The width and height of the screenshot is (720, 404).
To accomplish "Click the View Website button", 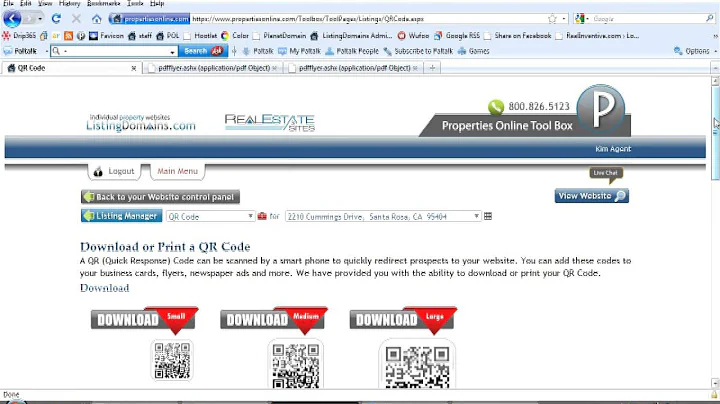I will tap(591, 196).
